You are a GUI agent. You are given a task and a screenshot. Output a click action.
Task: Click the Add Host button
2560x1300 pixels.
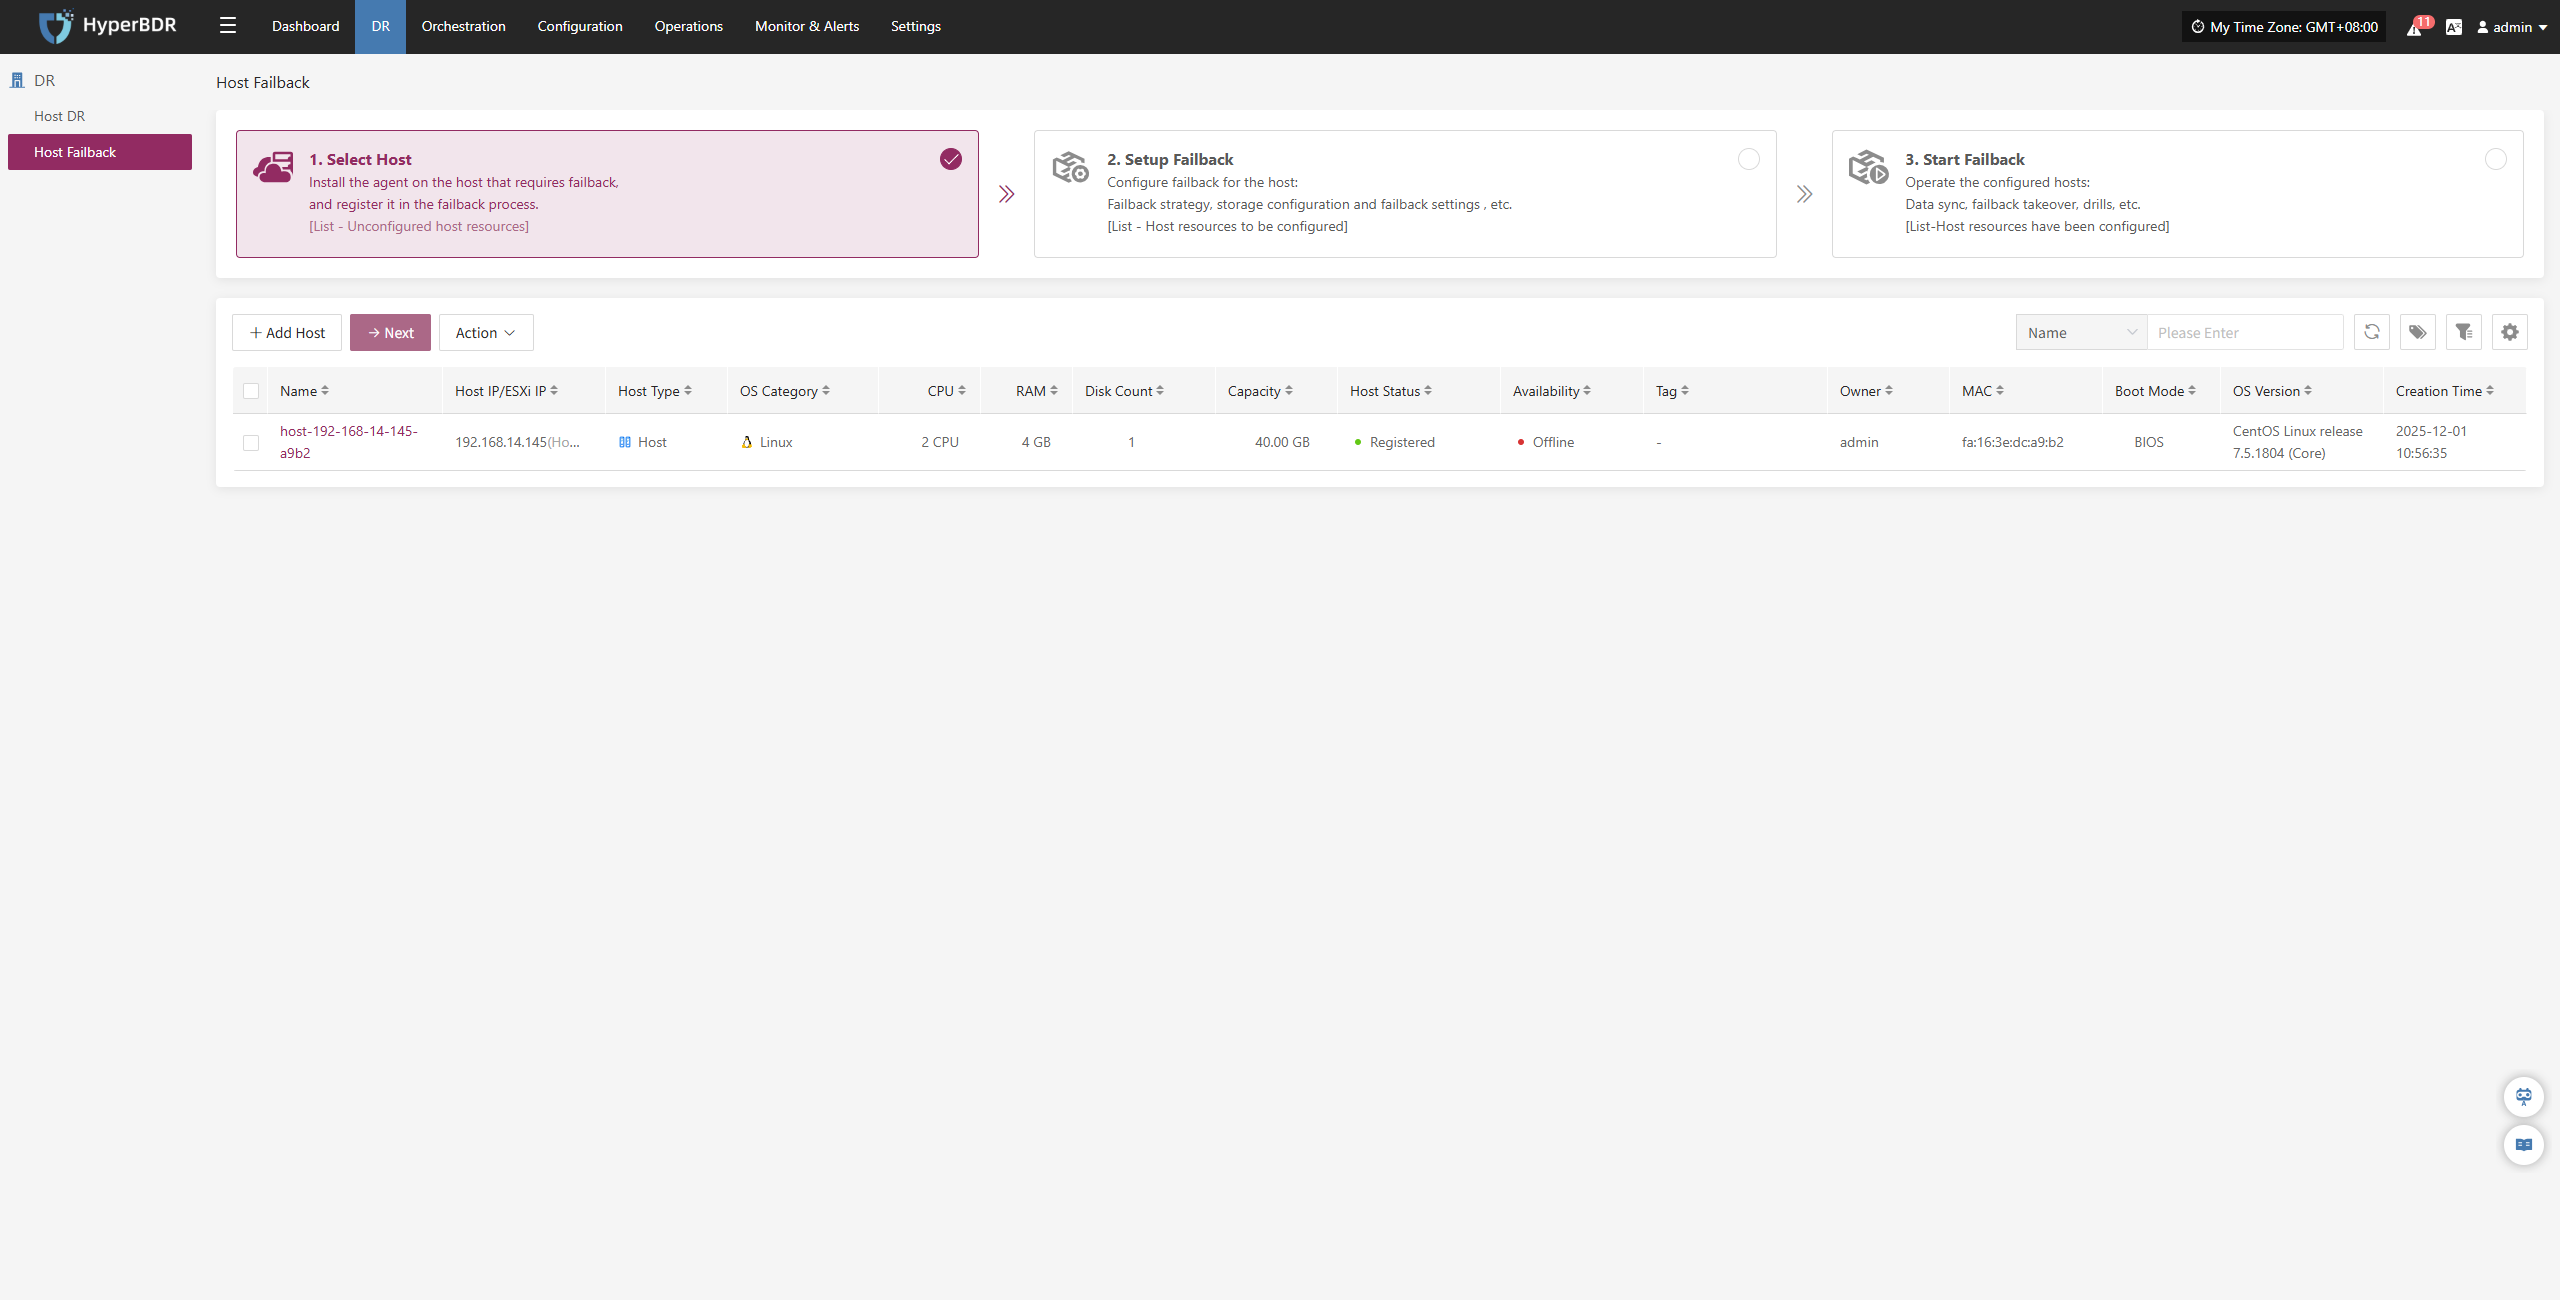287,333
